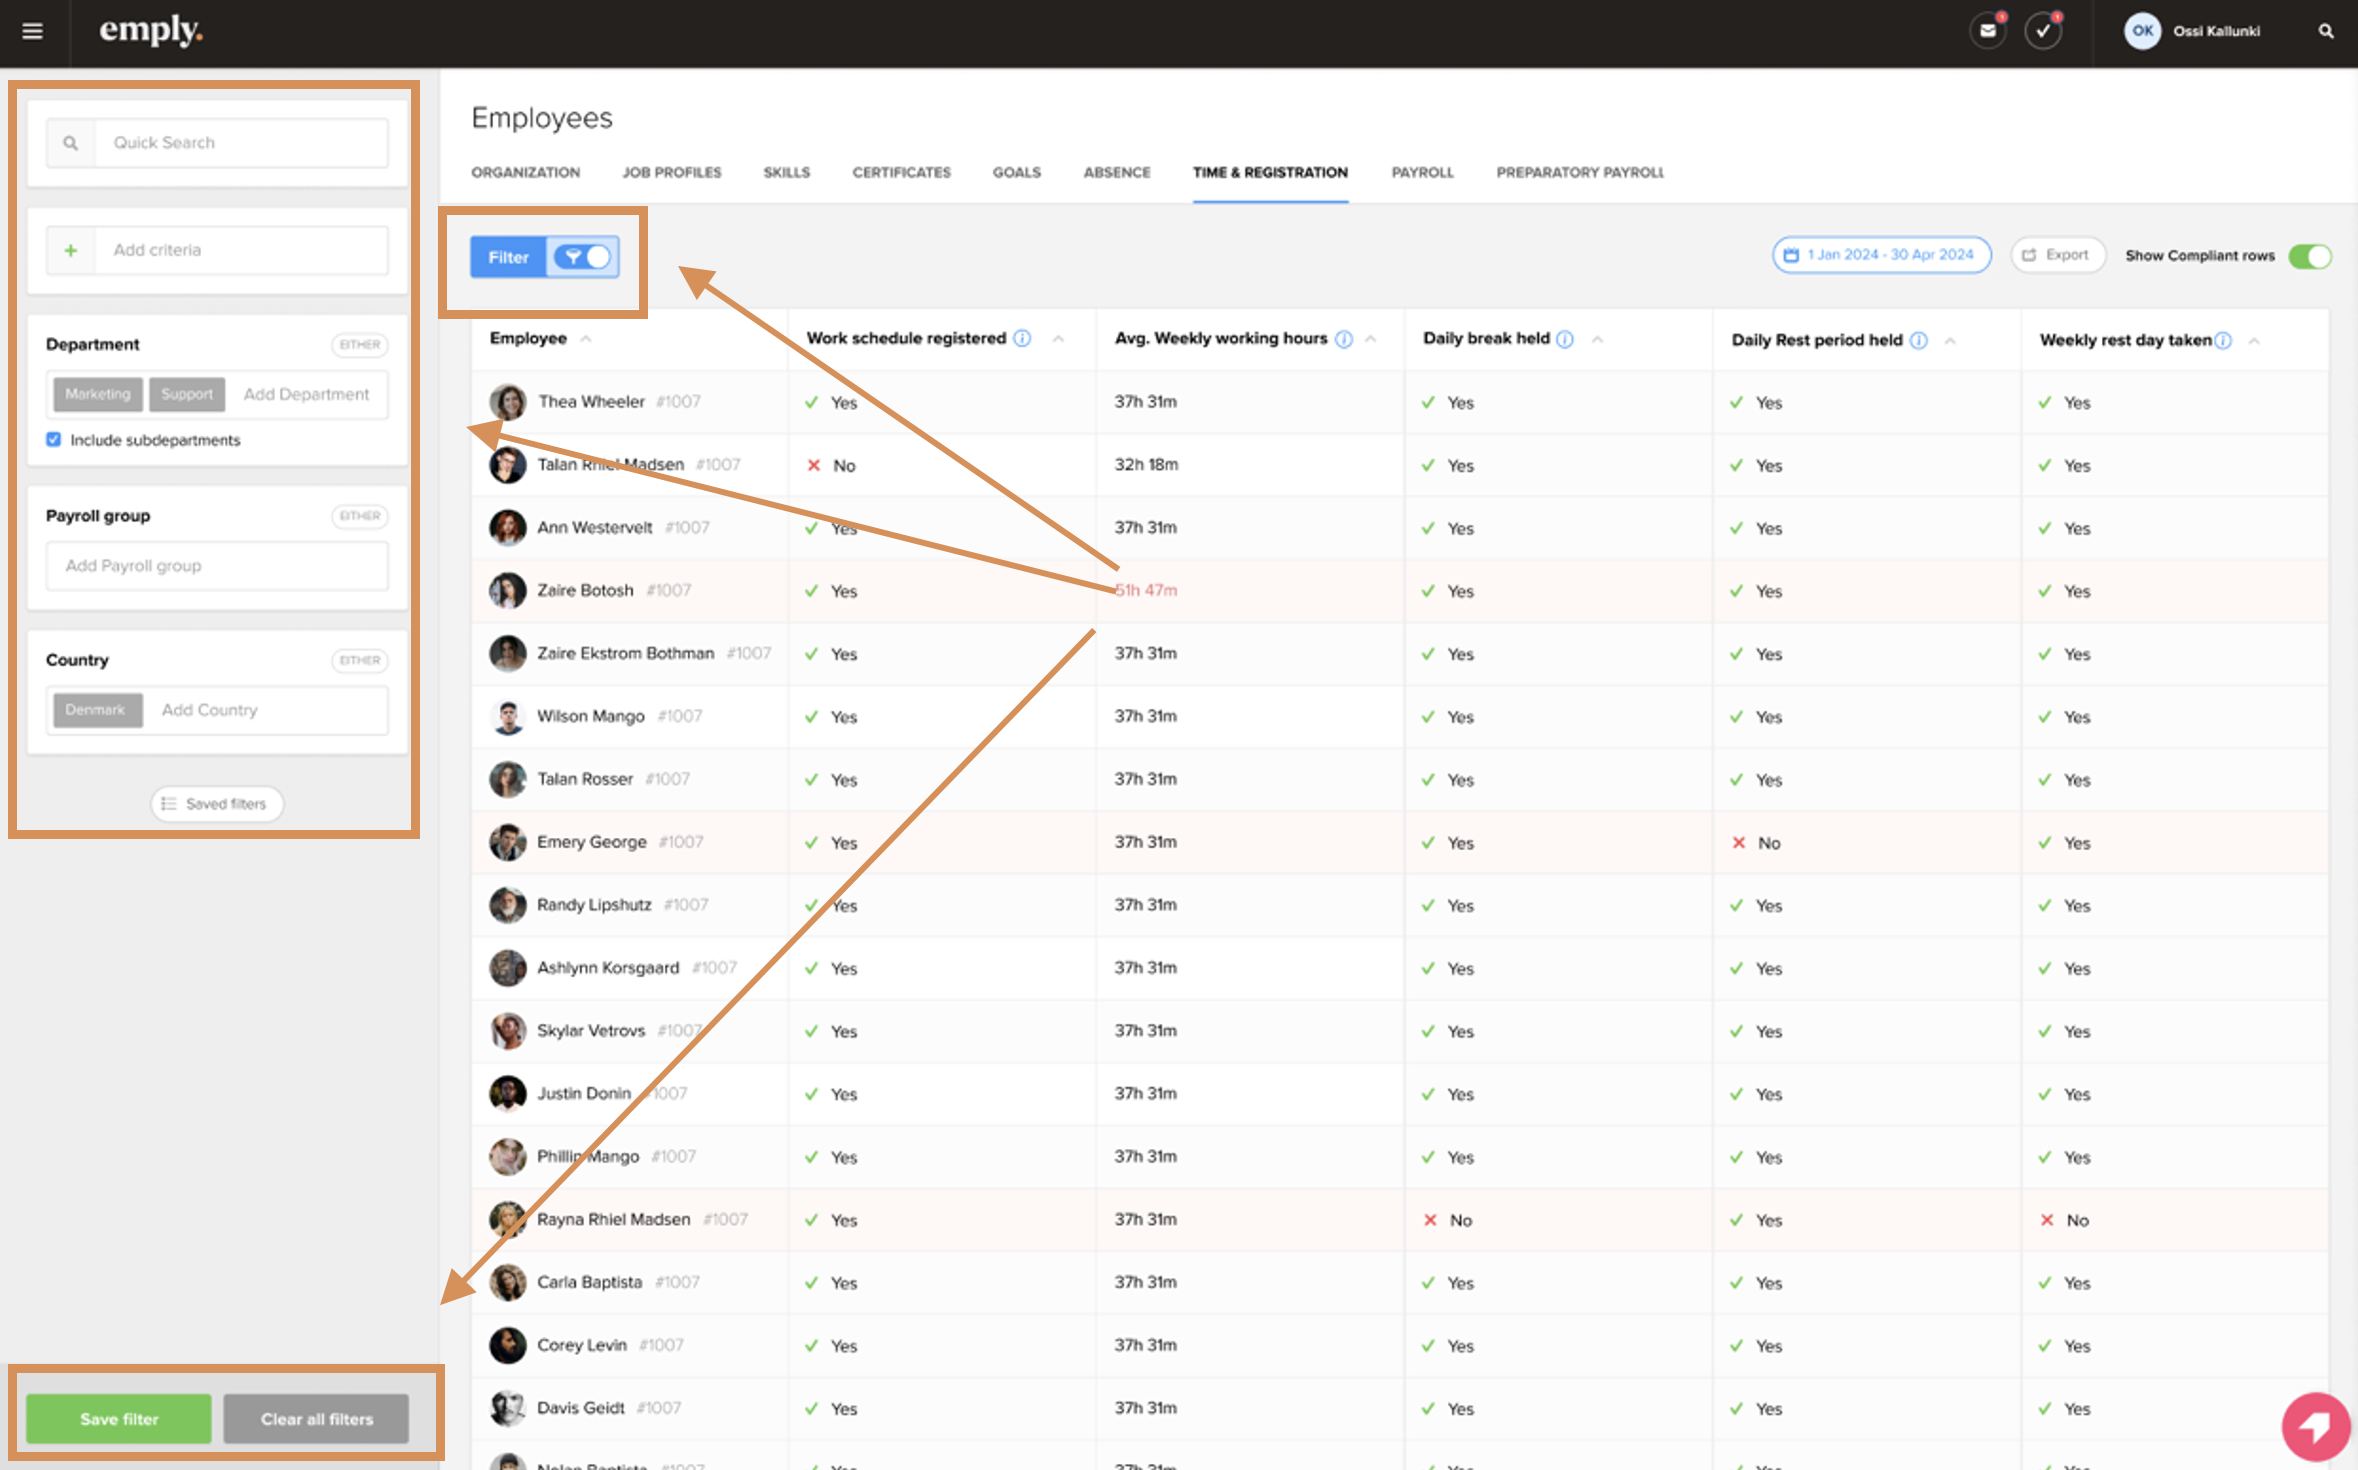
Task: Open the date range picker Jan–Apr 2024
Action: coord(1881,255)
